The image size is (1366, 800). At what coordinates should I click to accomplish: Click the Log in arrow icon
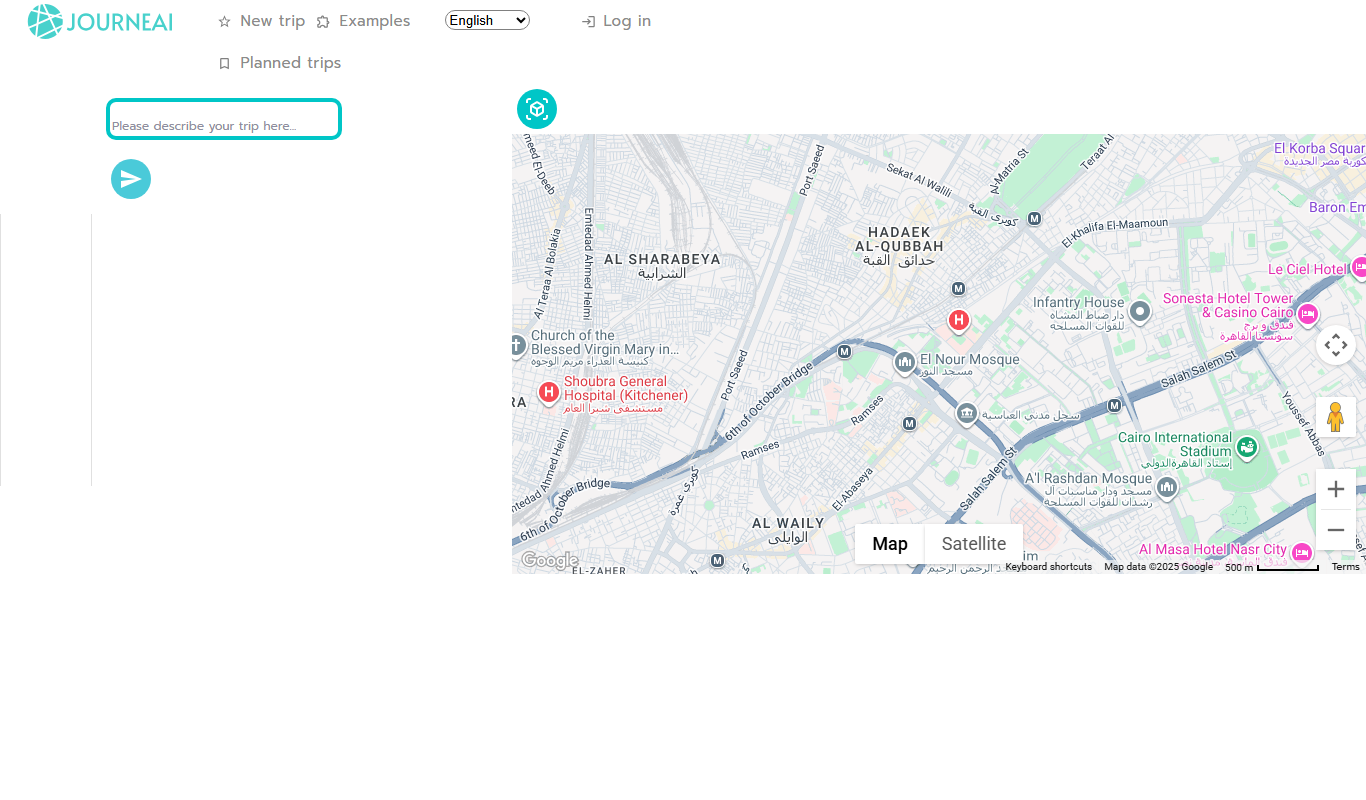pos(588,22)
